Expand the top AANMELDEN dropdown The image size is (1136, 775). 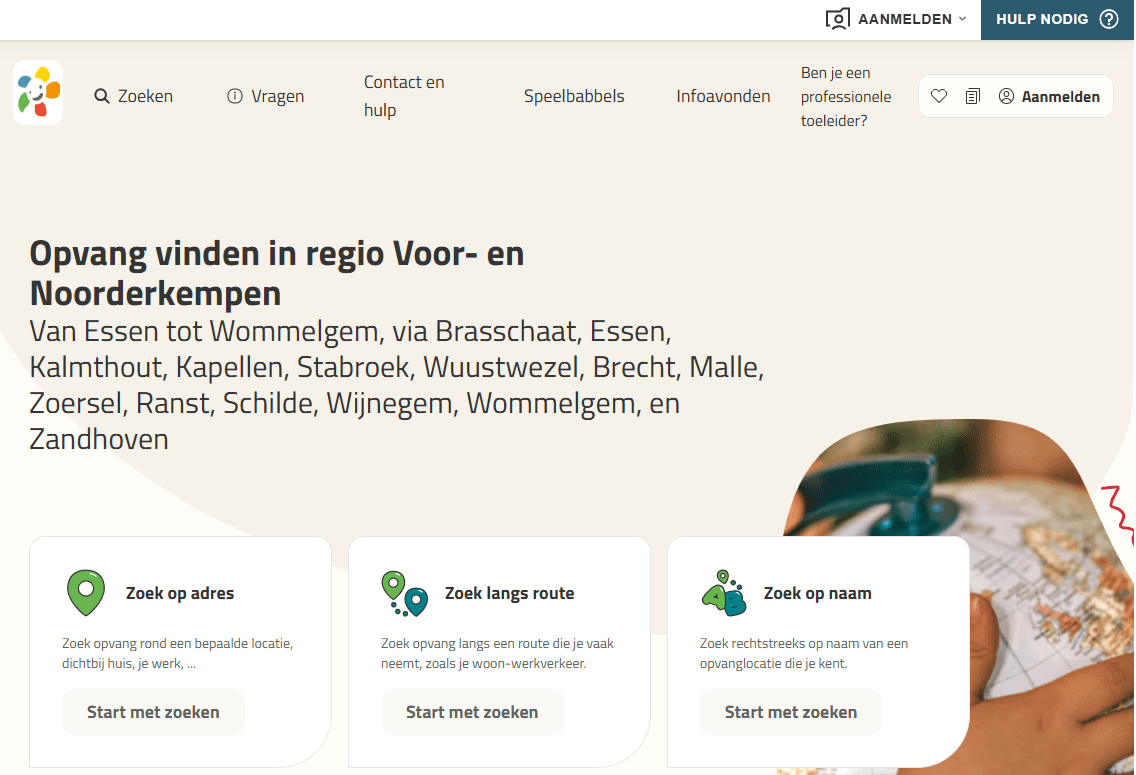[x=897, y=19]
